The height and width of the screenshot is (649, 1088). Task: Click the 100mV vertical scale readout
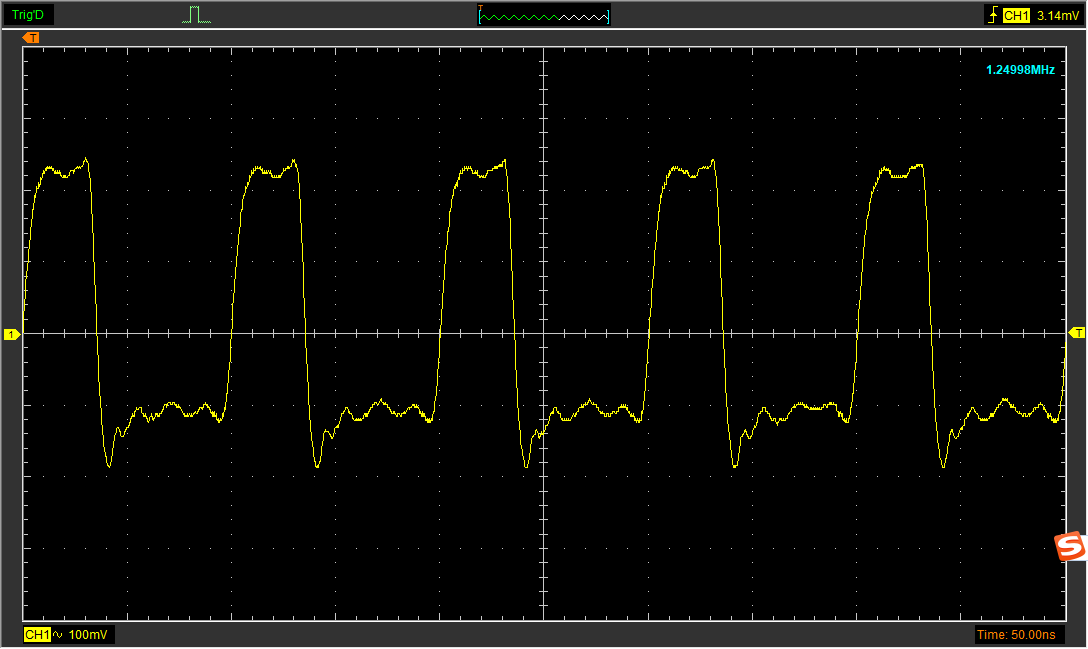click(x=90, y=635)
